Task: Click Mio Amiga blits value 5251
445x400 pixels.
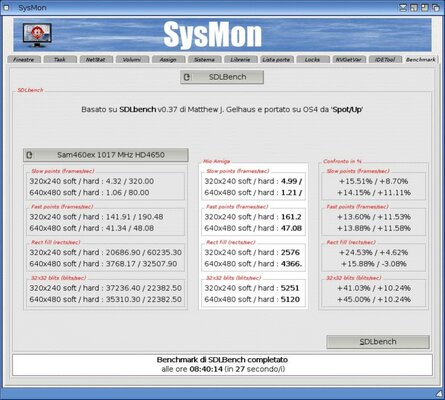Action: tap(290, 288)
